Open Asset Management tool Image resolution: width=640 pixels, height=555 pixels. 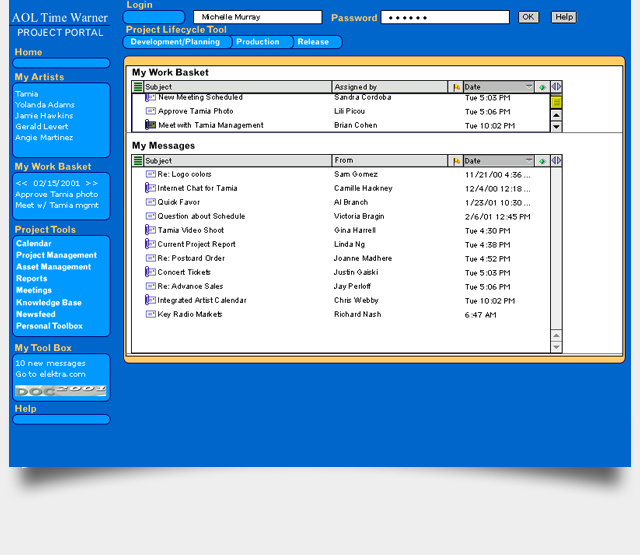[x=53, y=267]
